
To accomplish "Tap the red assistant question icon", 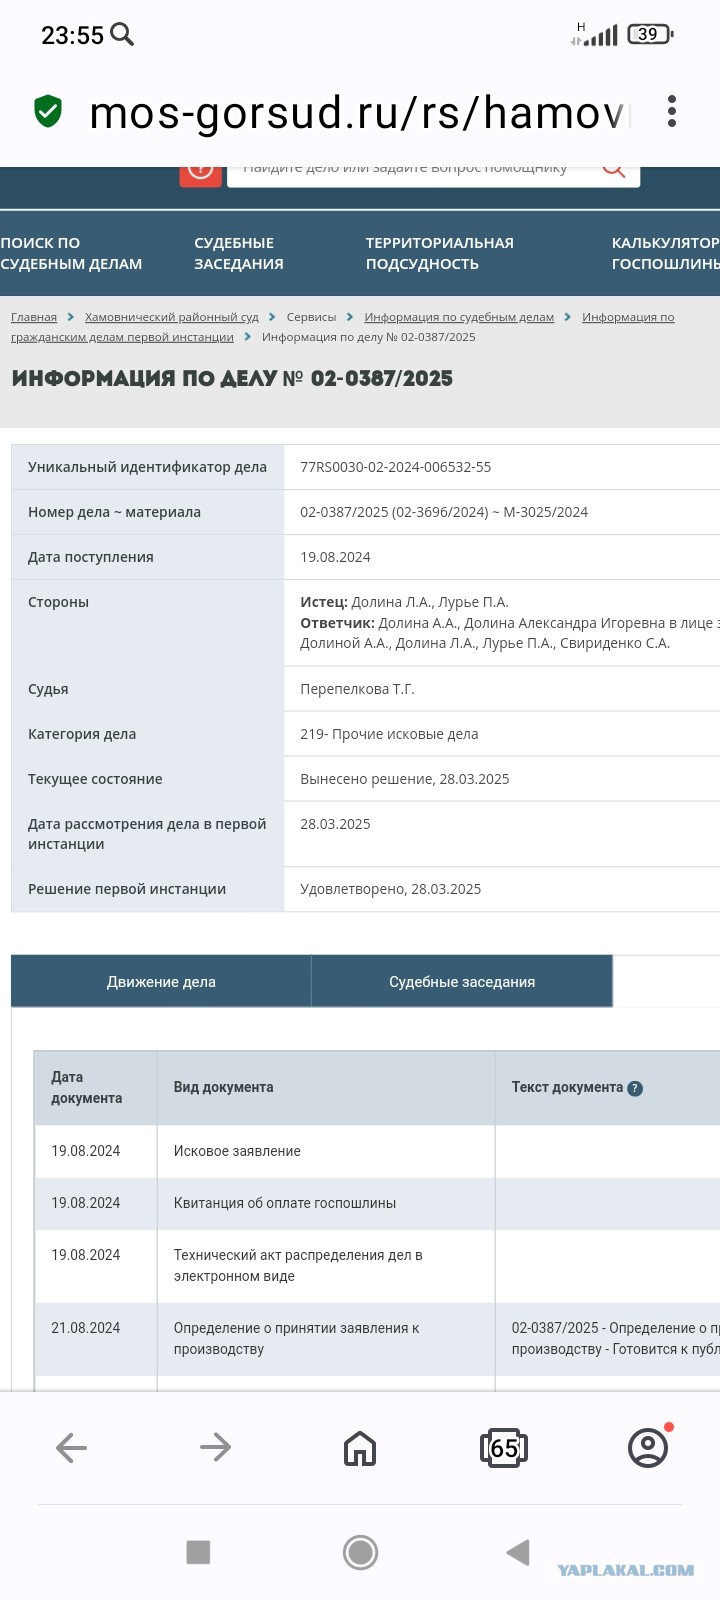I will coord(200,173).
